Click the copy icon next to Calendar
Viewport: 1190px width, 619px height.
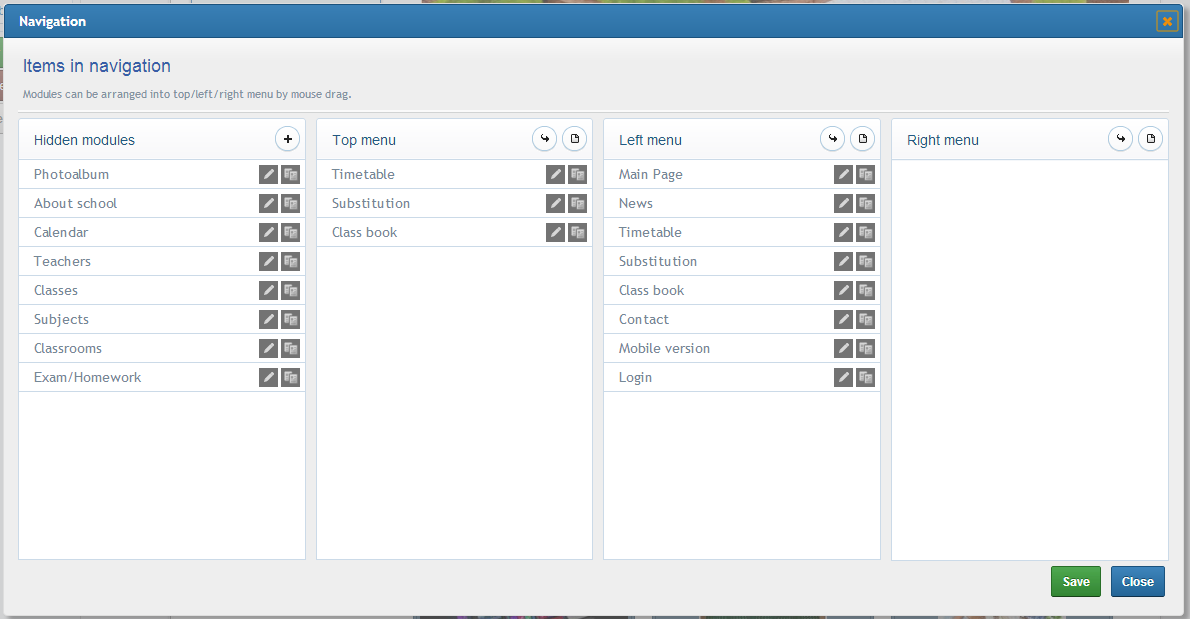tap(290, 232)
